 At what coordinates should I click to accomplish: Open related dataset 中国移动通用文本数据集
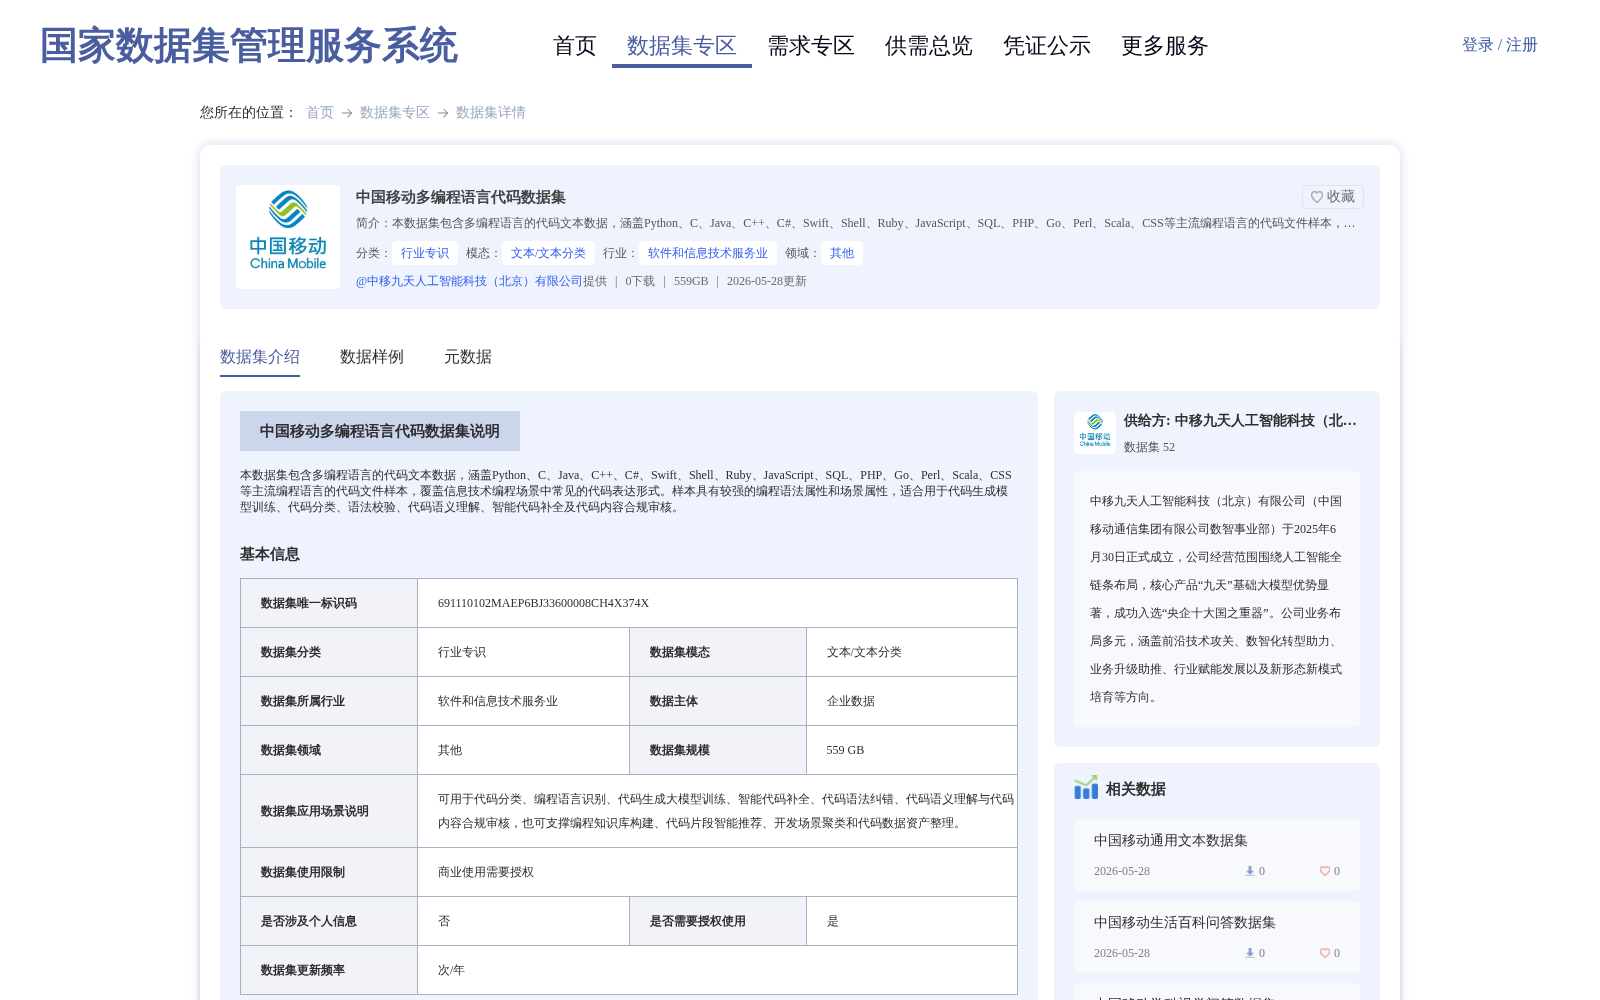point(1171,841)
